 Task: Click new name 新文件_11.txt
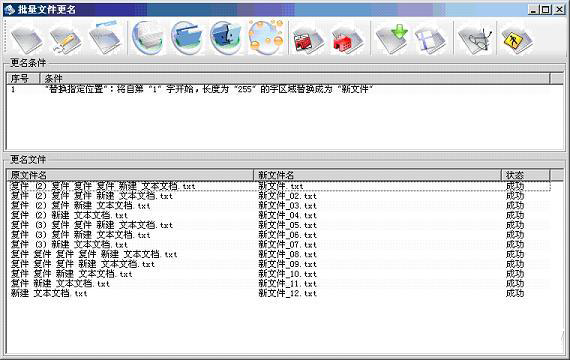pos(288,284)
